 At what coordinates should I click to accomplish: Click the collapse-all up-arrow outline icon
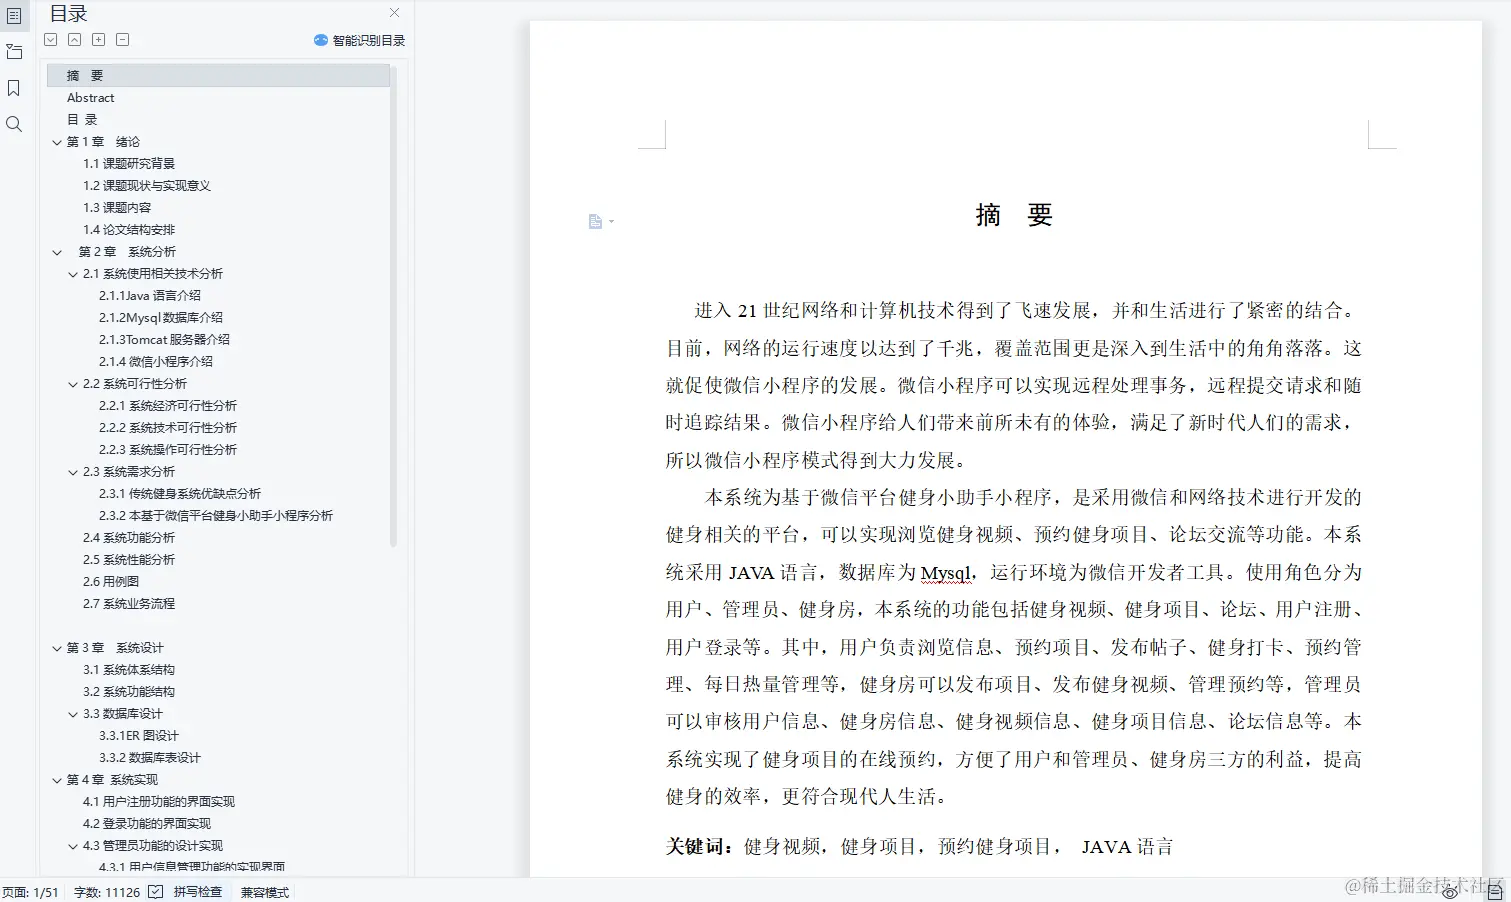coord(75,40)
